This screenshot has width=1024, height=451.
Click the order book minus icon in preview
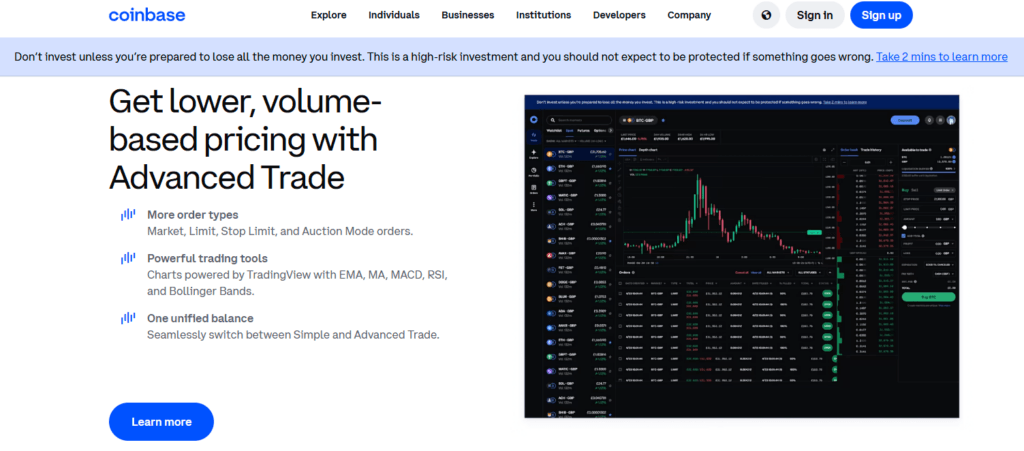844,163
